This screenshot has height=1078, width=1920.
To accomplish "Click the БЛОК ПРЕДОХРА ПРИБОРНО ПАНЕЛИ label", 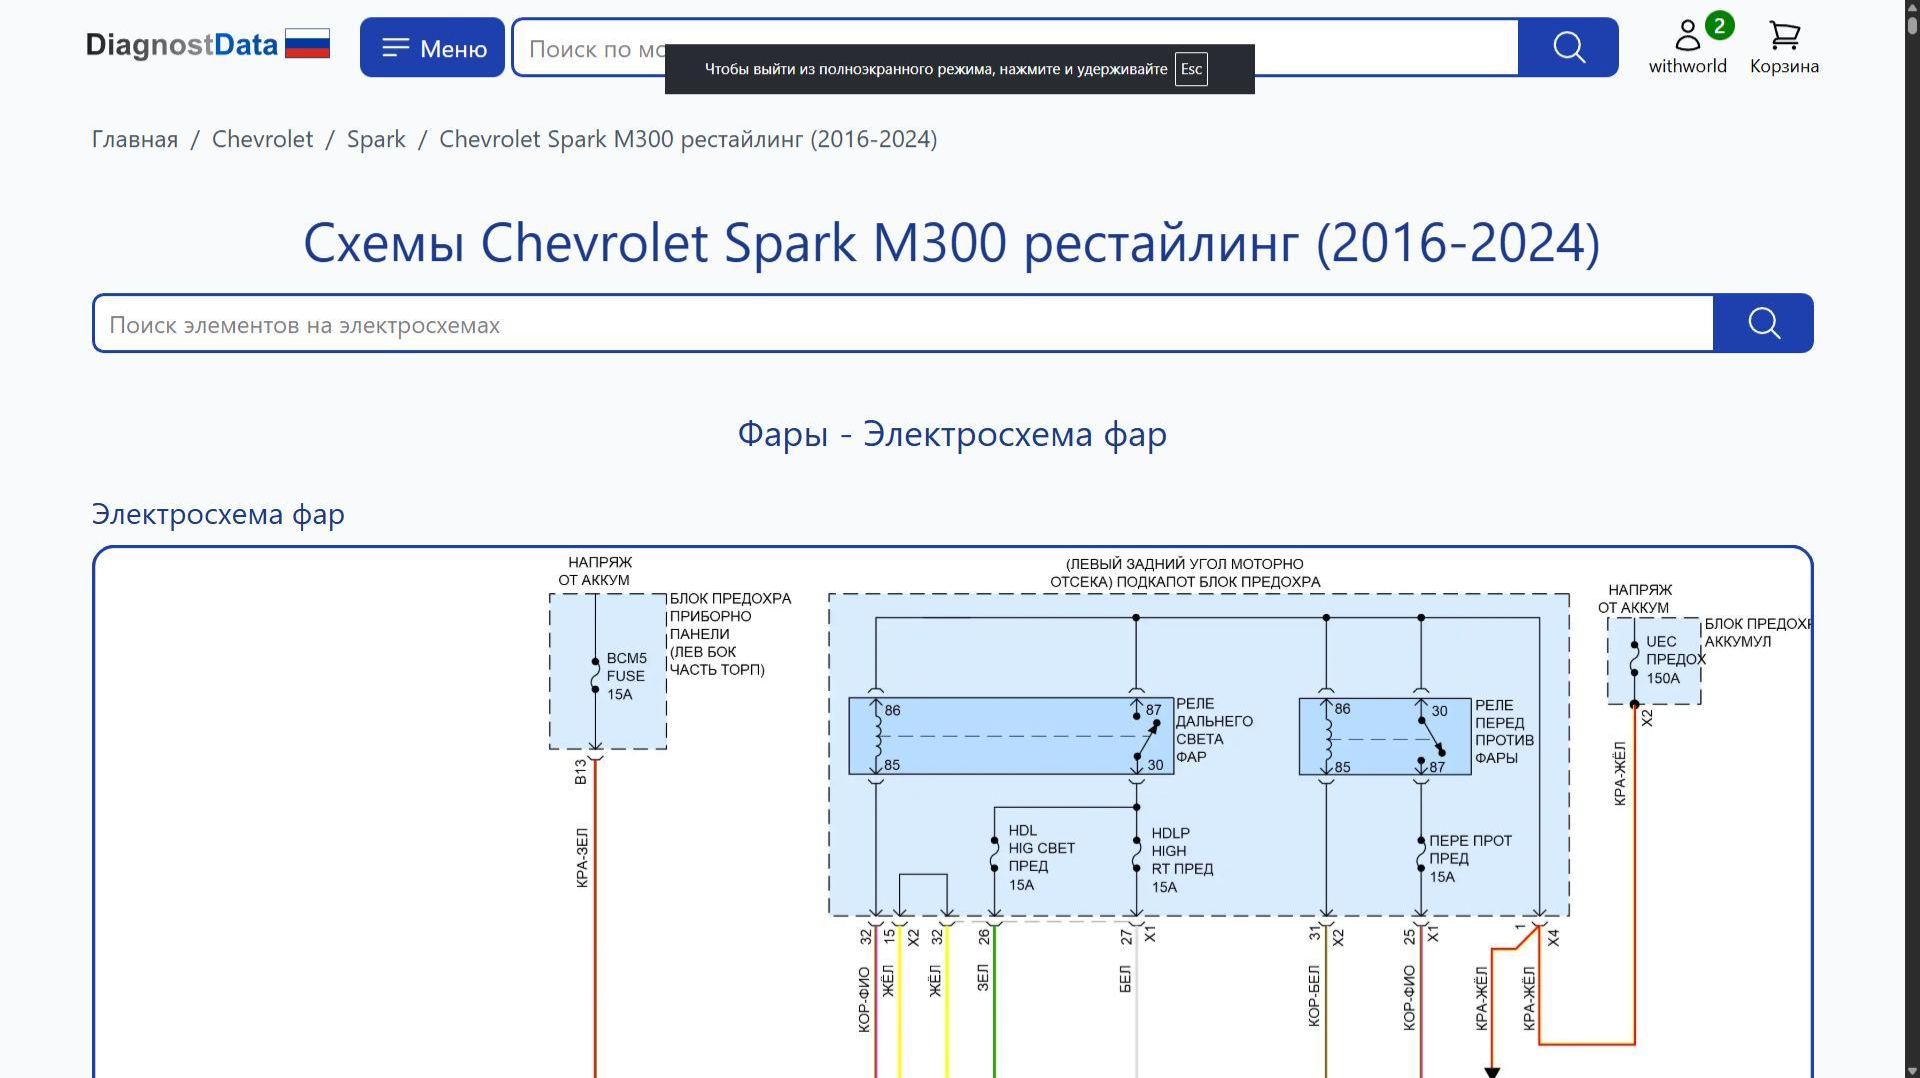I will tap(730, 634).
